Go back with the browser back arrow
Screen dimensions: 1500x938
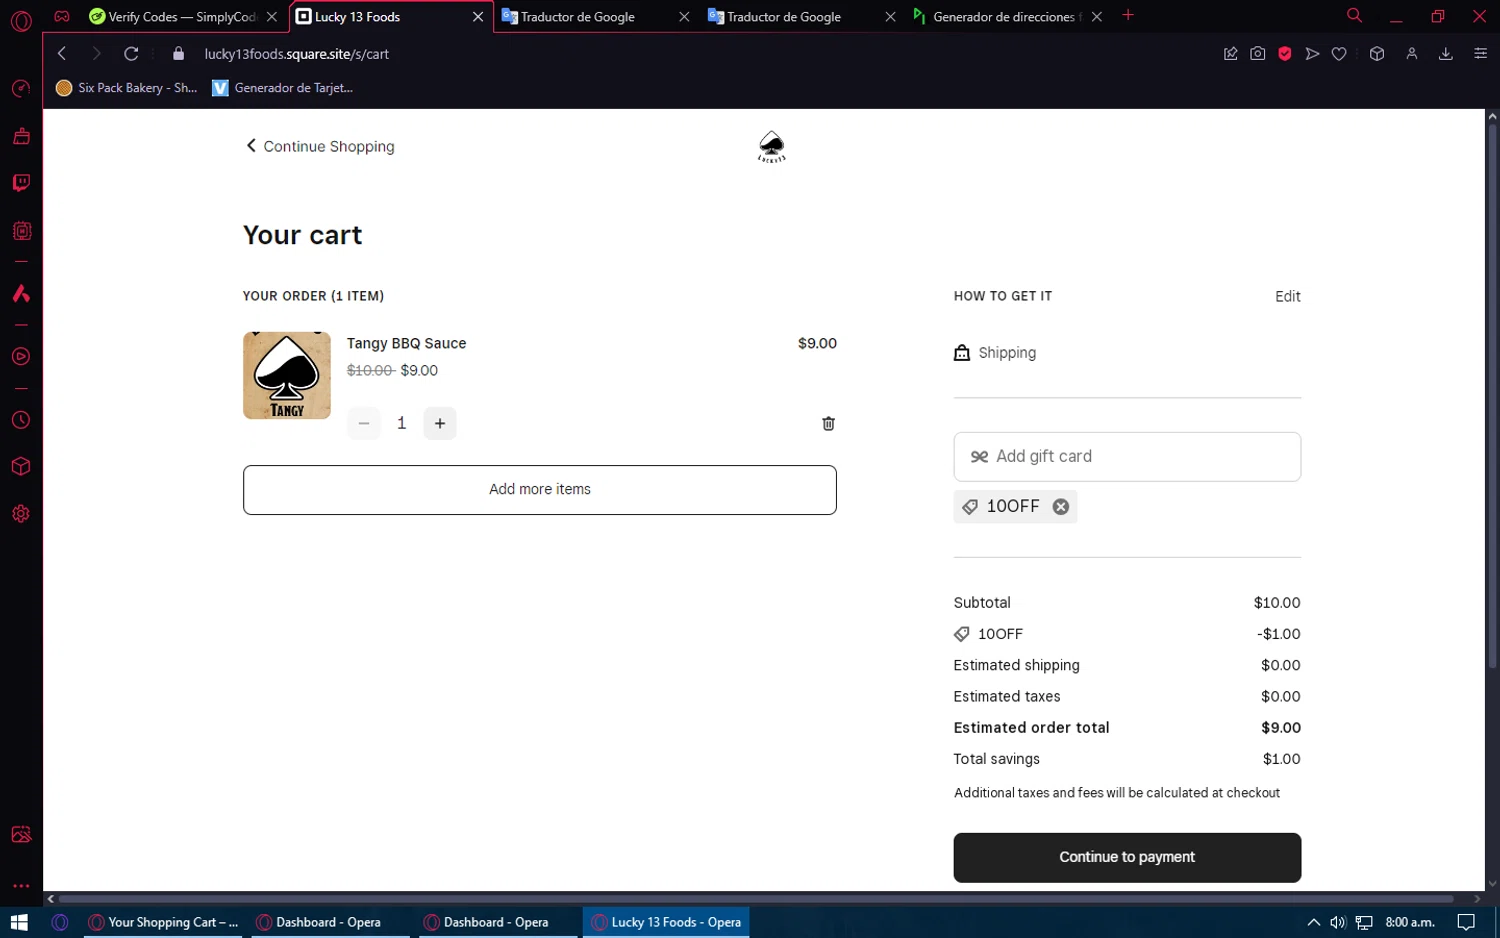point(62,54)
